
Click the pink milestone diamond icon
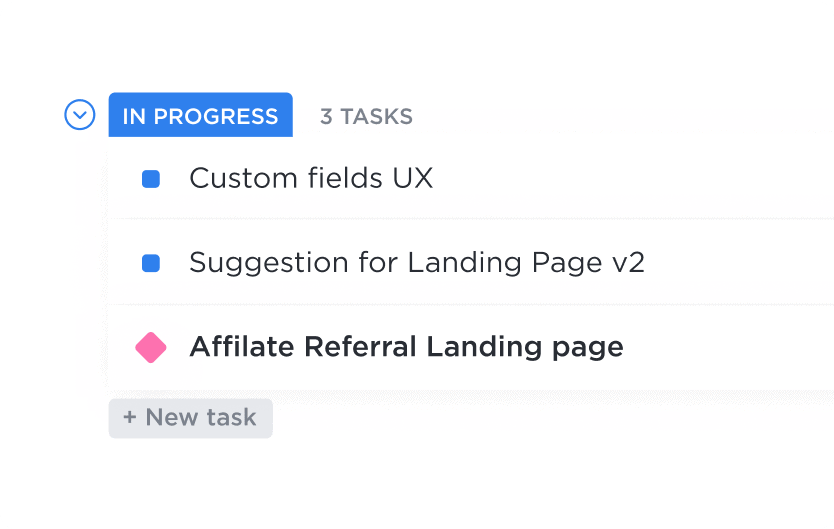pyautogui.click(x=151, y=347)
